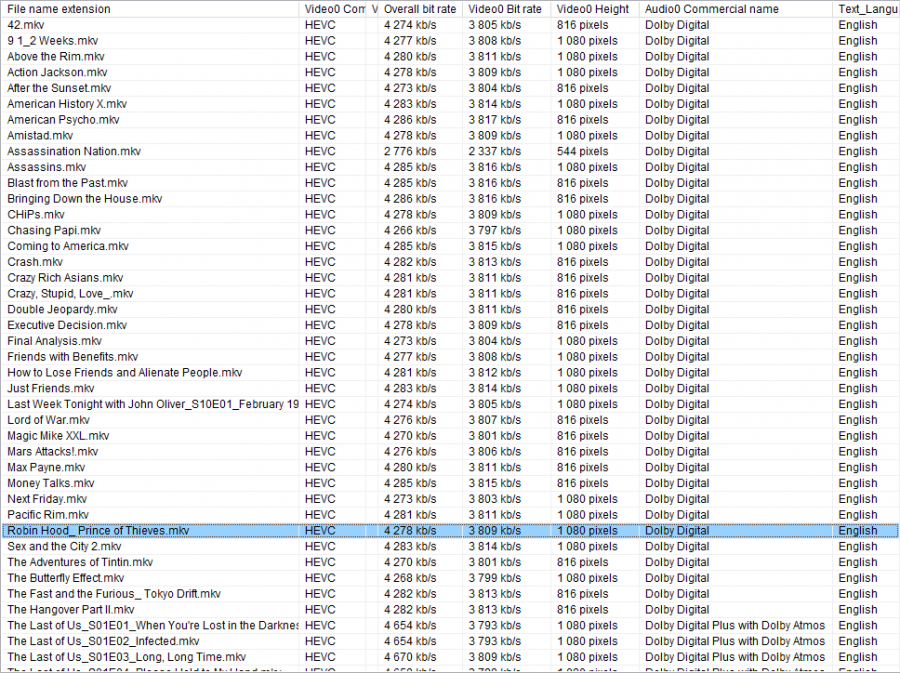Click highlighted Robin Hood_ Prince of Thieves.mkv
This screenshot has width=900, height=673.
(98, 531)
